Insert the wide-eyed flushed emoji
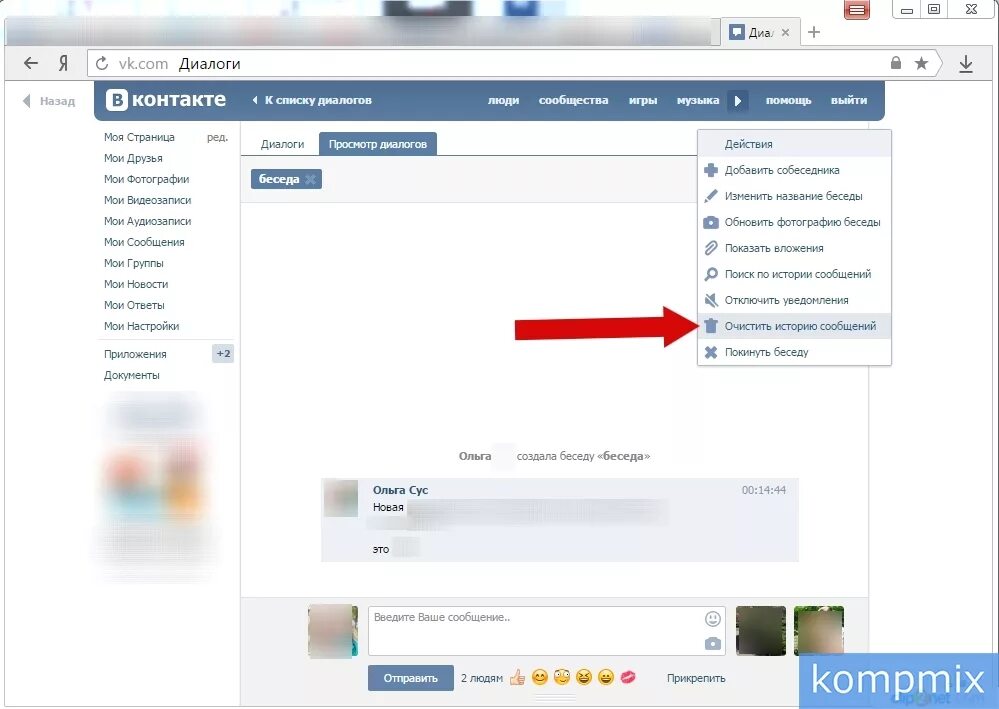The height and width of the screenshot is (709, 999). click(562, 677)
